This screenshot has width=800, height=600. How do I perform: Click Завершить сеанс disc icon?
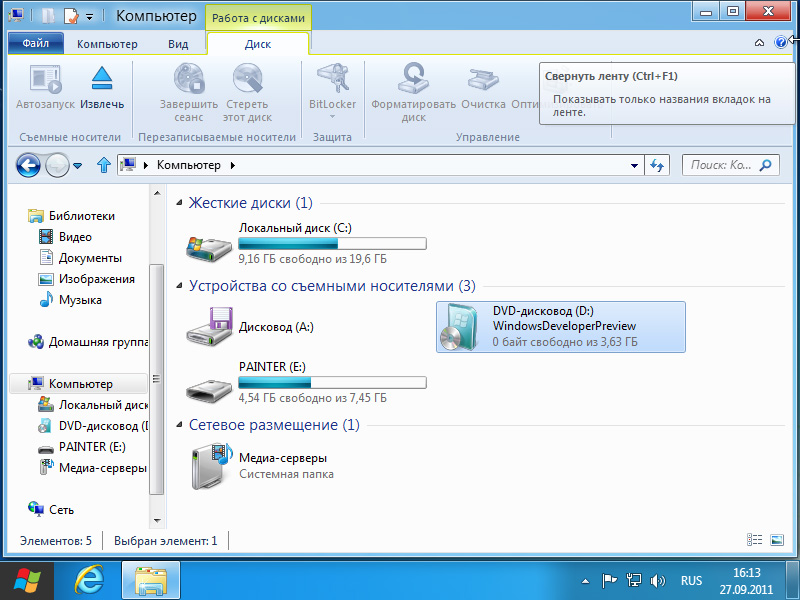click(189, 79)
